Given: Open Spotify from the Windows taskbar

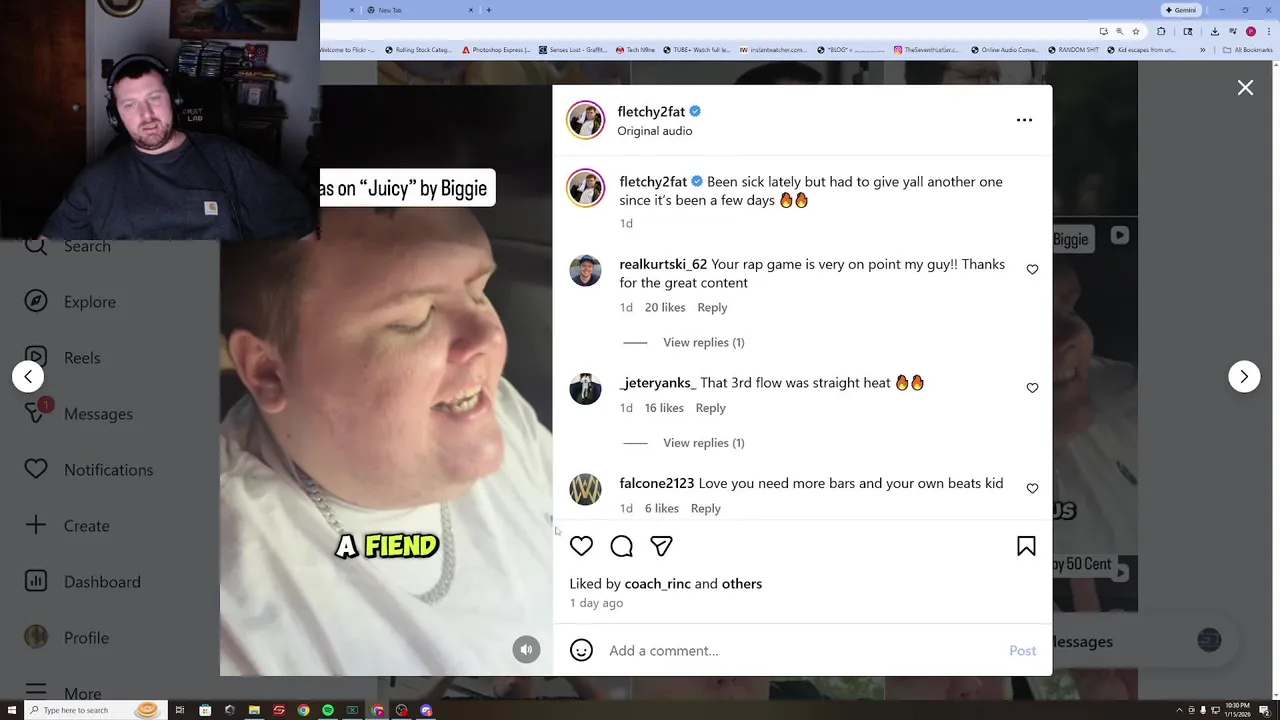Looking at the screenshot, I should tap(328, 710).
